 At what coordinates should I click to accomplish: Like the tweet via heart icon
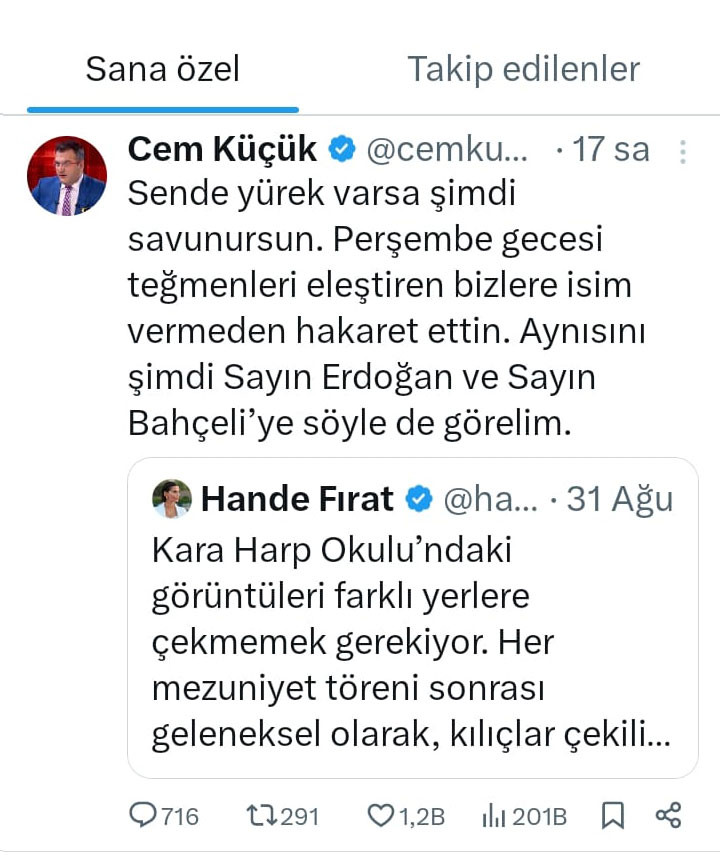pos(381,816)
